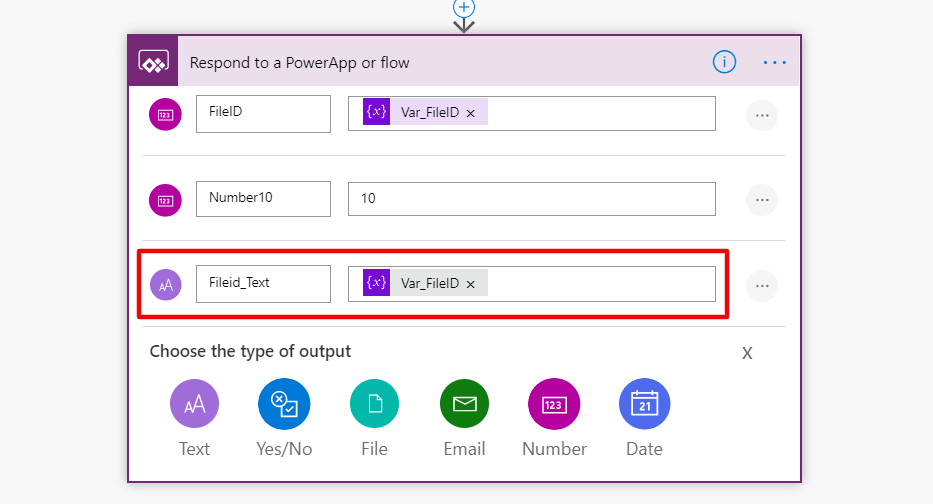Open options menu for Fileid_Text row
Image resolution: width=933 pixels, height=504 pixels.
click(762, 286)
